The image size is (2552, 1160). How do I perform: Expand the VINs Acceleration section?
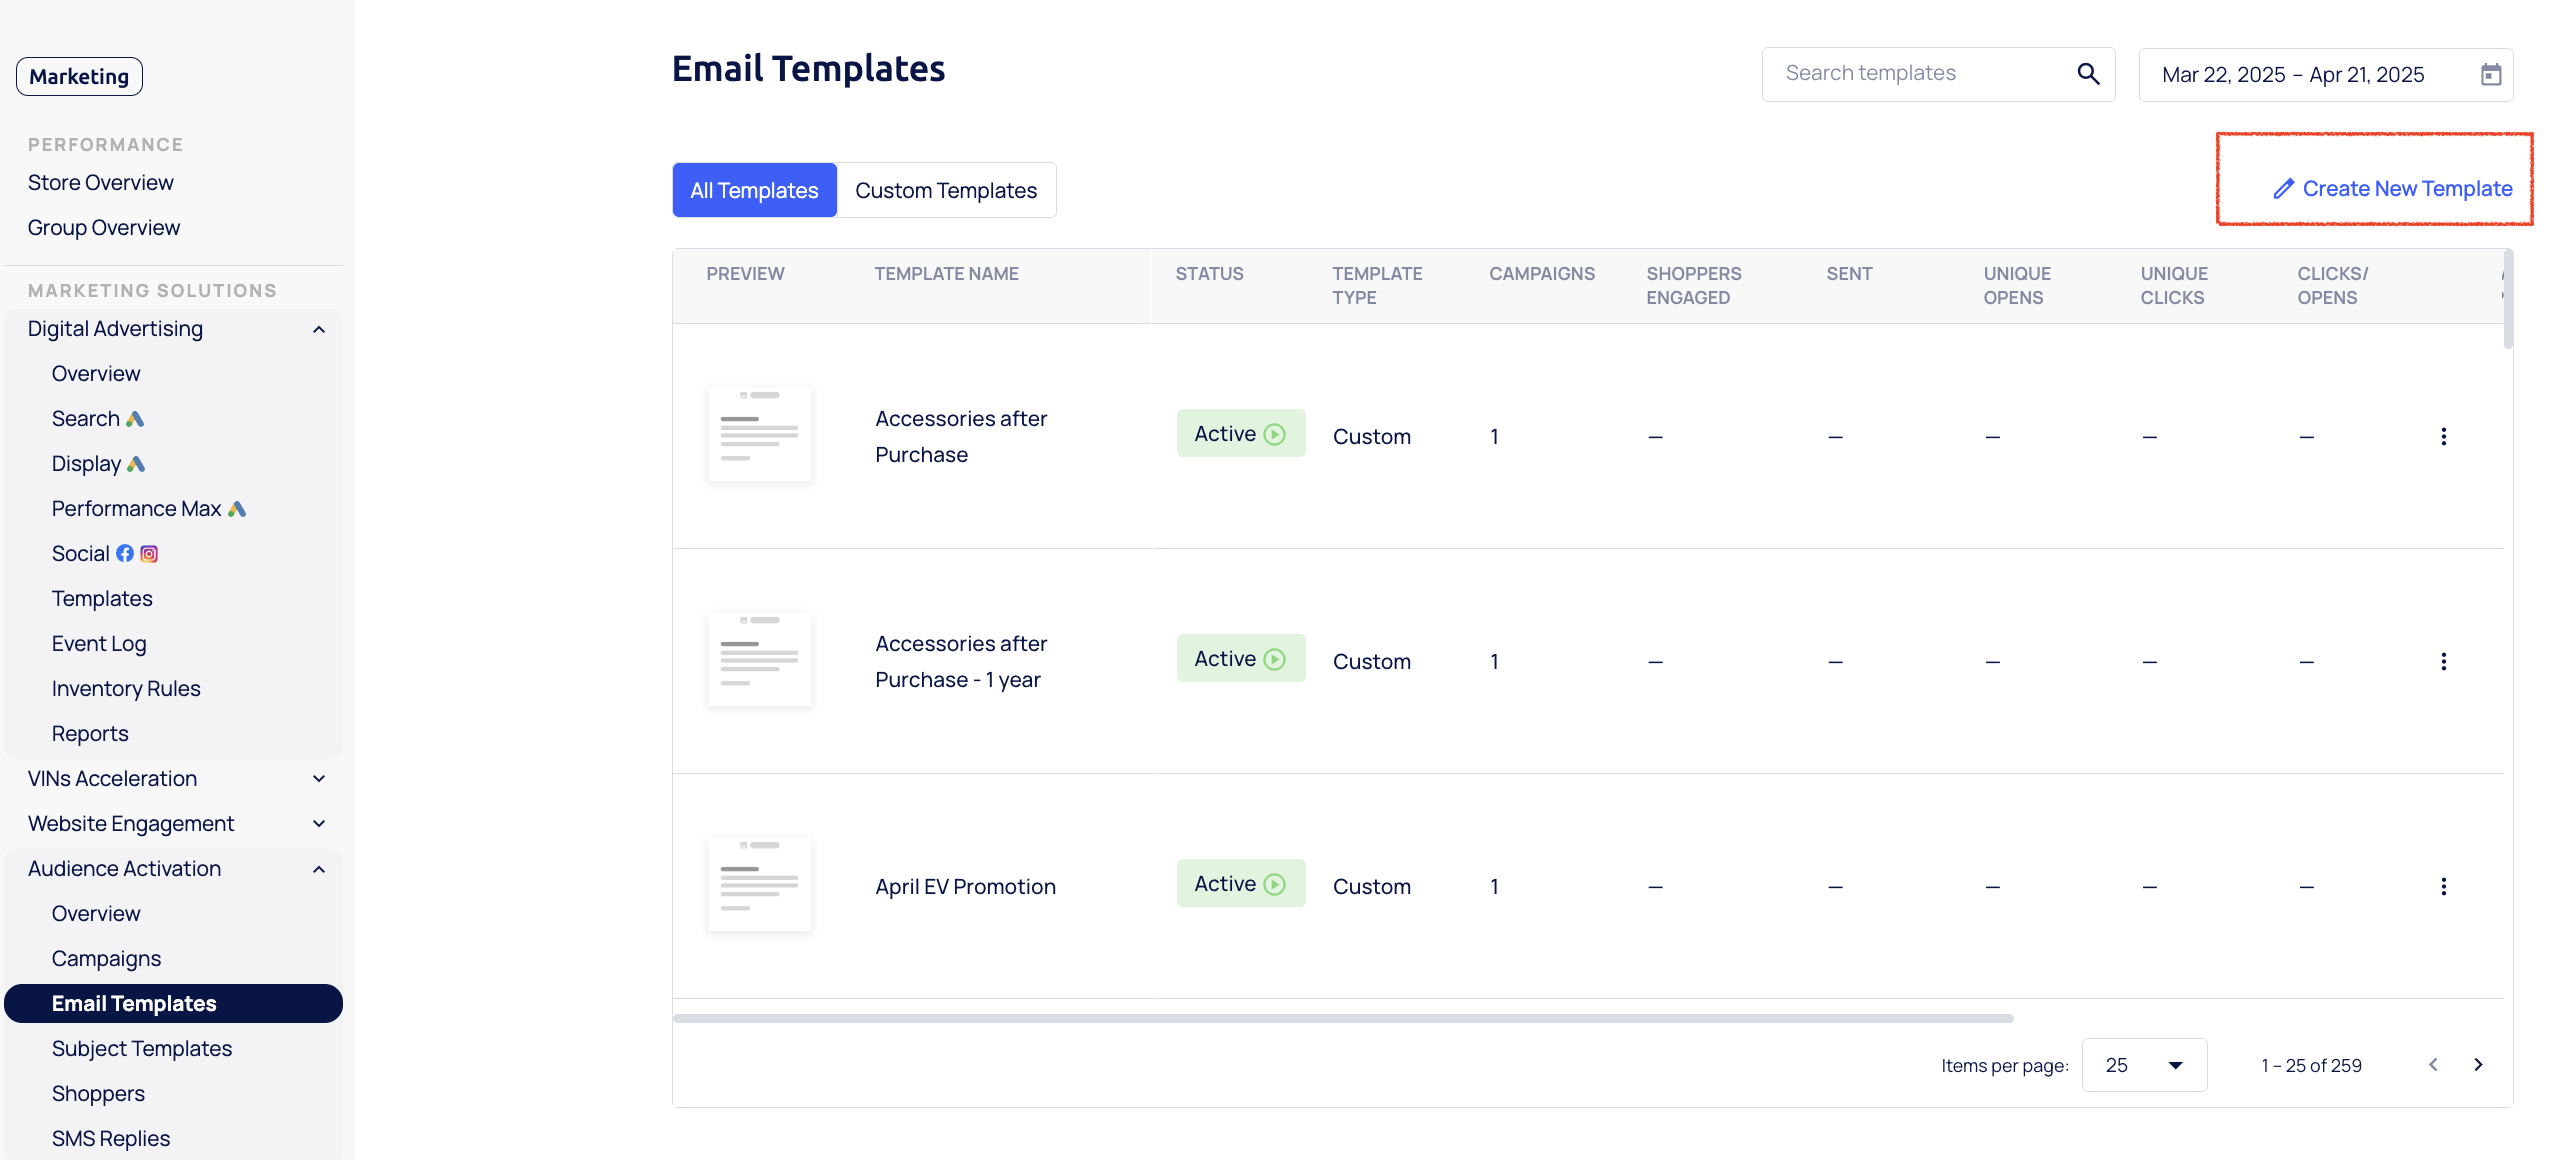click(319, 779)
